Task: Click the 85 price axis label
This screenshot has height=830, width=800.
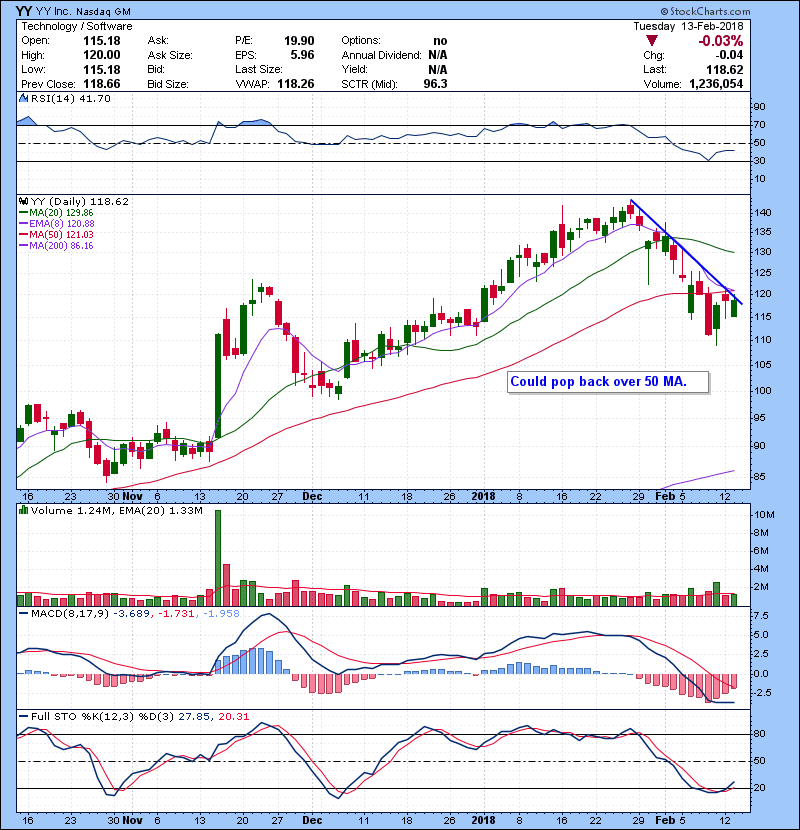Action: (759, 477)
